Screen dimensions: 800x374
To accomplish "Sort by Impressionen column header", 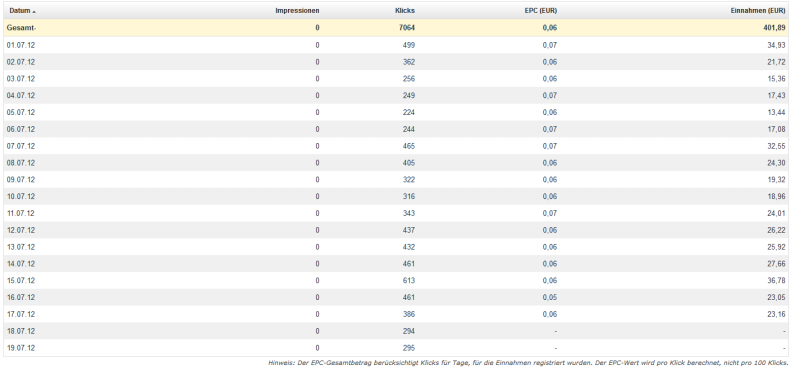I will coord(297,11).
